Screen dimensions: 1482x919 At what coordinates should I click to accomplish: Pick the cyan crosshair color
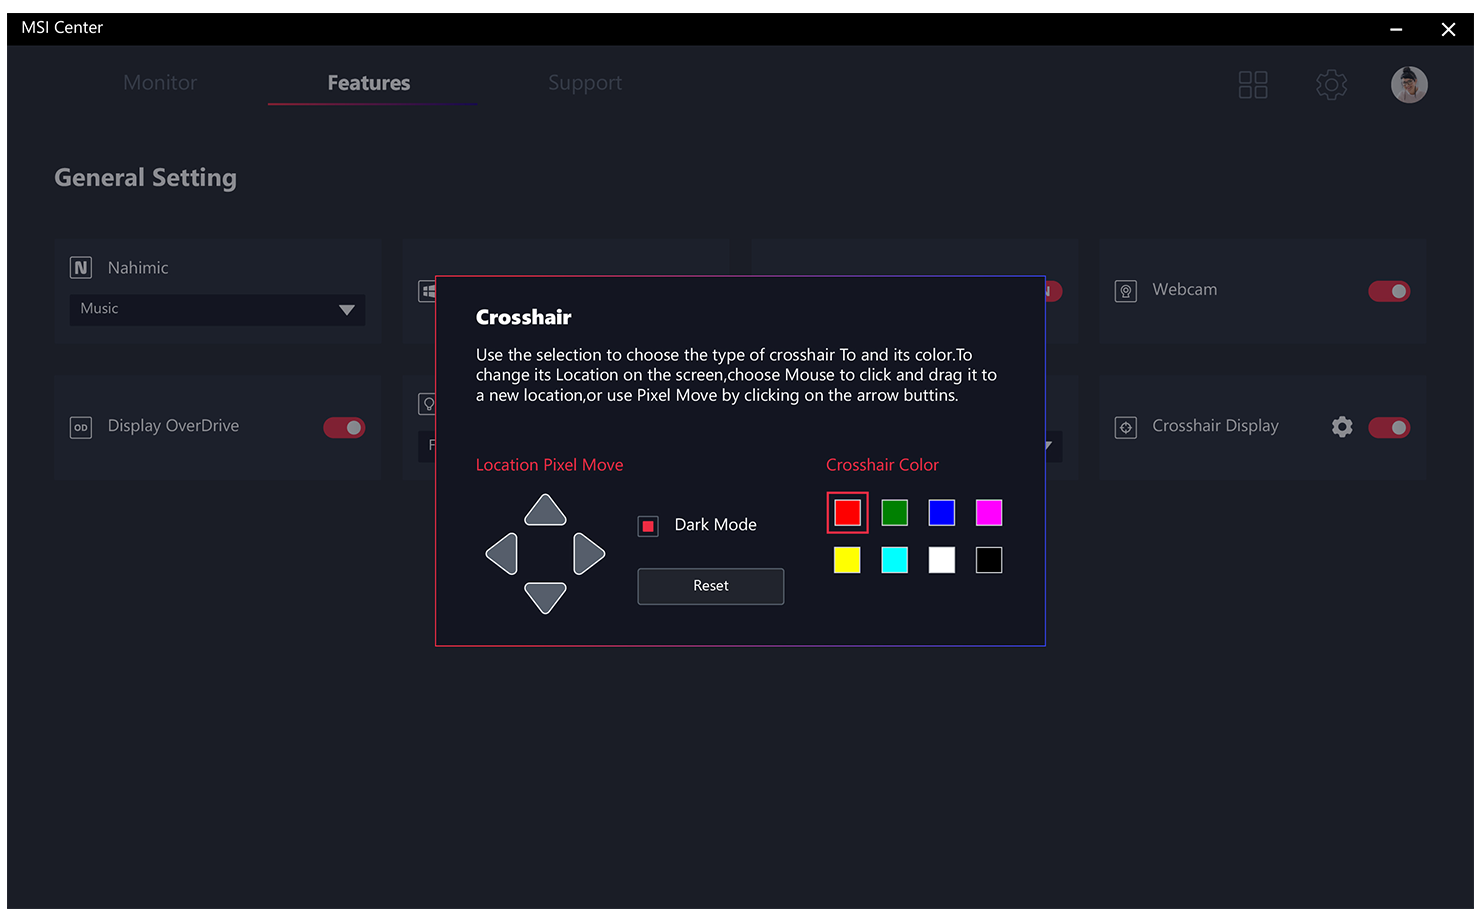pos(894,560)
